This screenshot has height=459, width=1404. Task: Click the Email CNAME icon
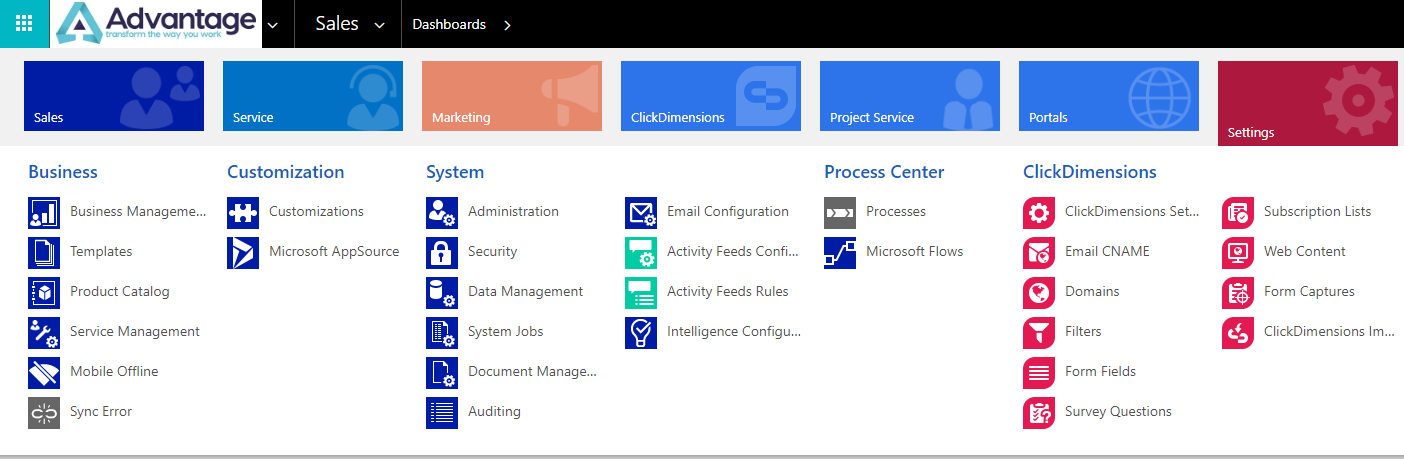pyautogui.click(x=1039, y=253)
